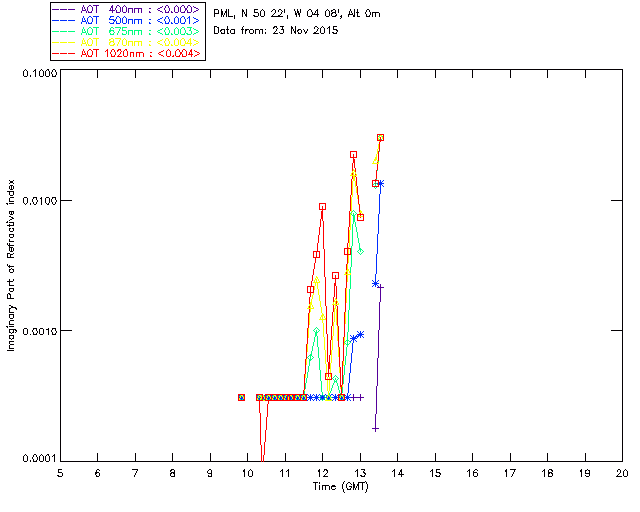The height and width of the screenshot is (512, 640).
Task: Select the highest red square marker near 13.5 GMT
Action: [380, 138]
